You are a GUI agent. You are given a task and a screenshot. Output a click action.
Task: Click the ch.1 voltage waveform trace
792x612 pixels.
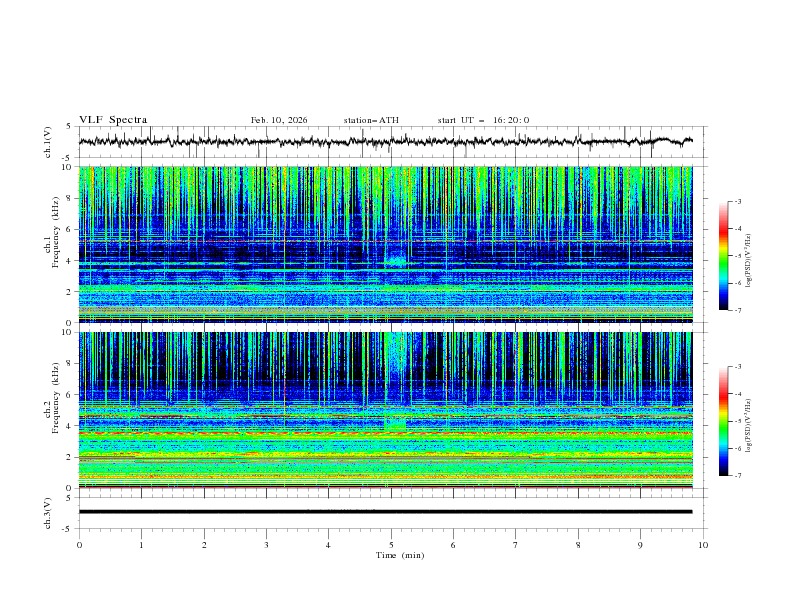point(385,141)
